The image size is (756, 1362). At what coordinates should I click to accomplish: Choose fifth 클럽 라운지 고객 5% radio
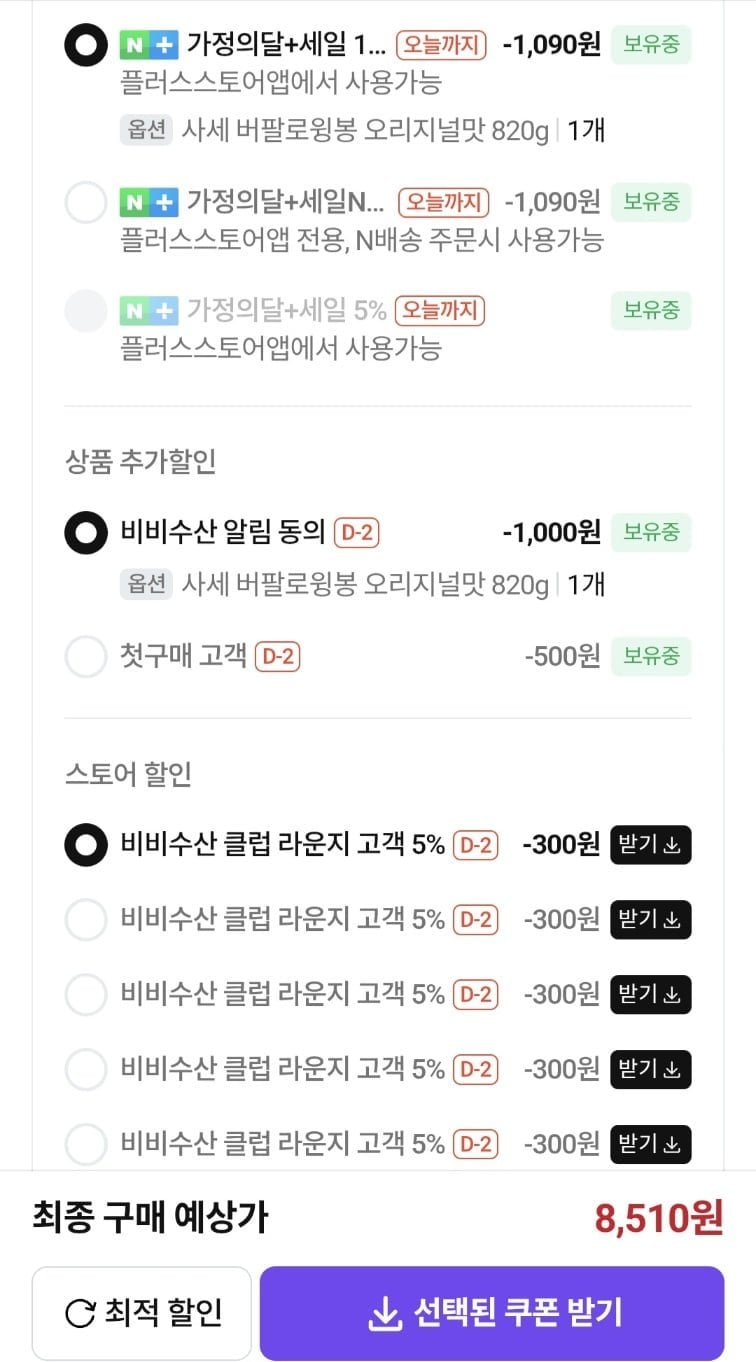click(85, 1144)
